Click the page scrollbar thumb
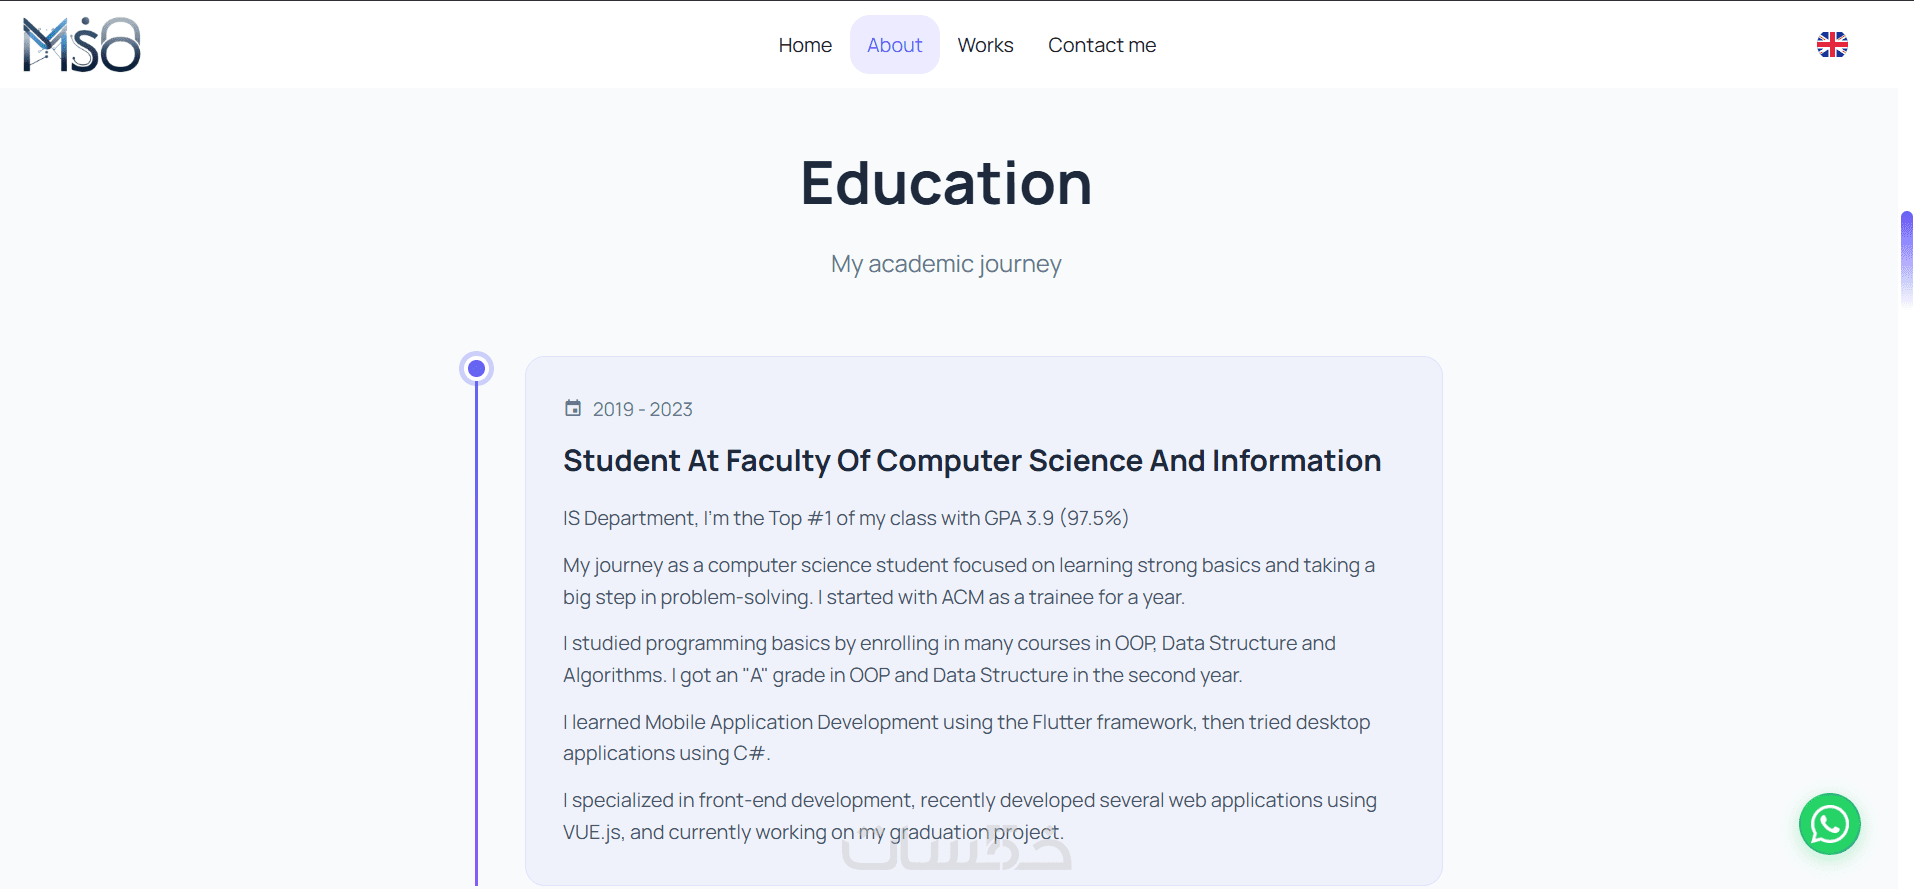1914x889 pixels. [1906, 258]
